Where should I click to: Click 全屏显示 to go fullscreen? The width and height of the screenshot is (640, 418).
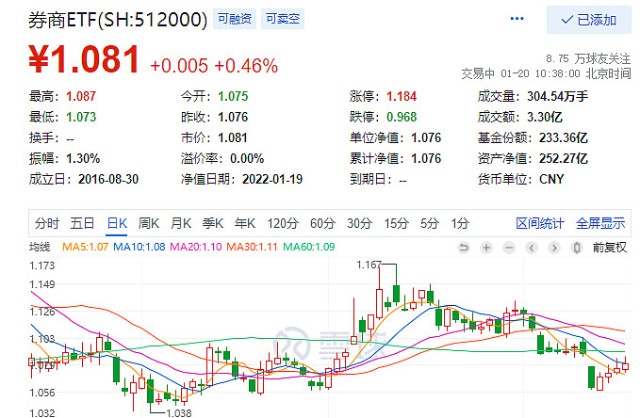click(x=600, y=223)
